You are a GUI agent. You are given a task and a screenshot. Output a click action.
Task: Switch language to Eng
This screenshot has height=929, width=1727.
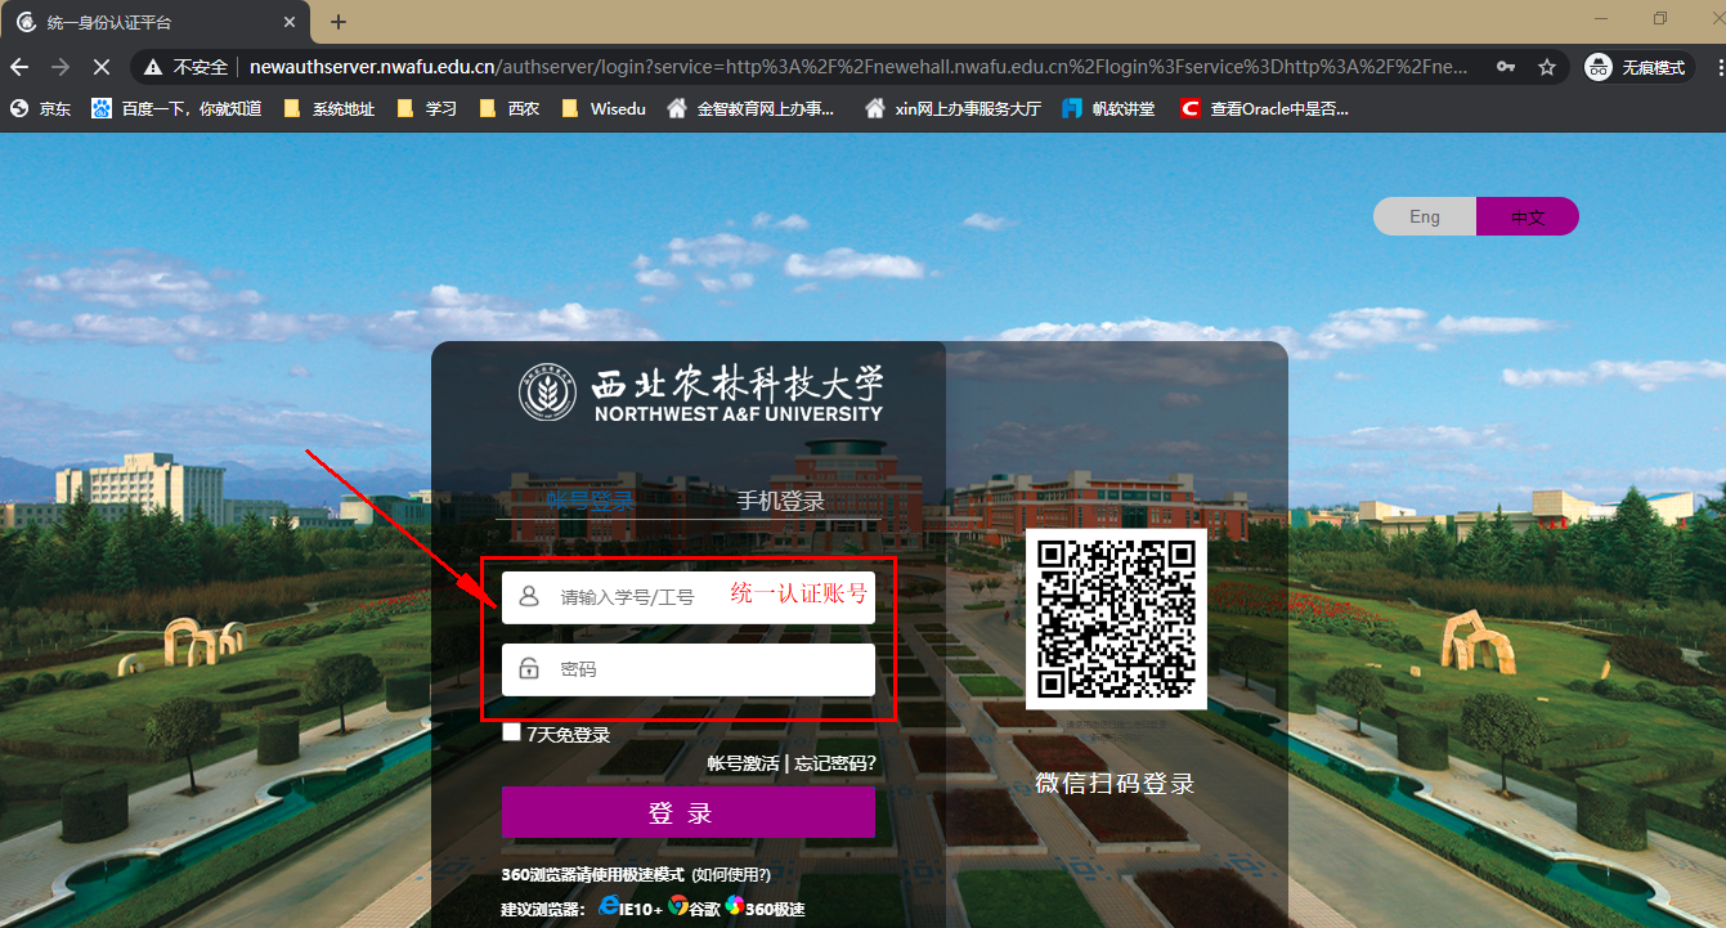coord(1424,217)
